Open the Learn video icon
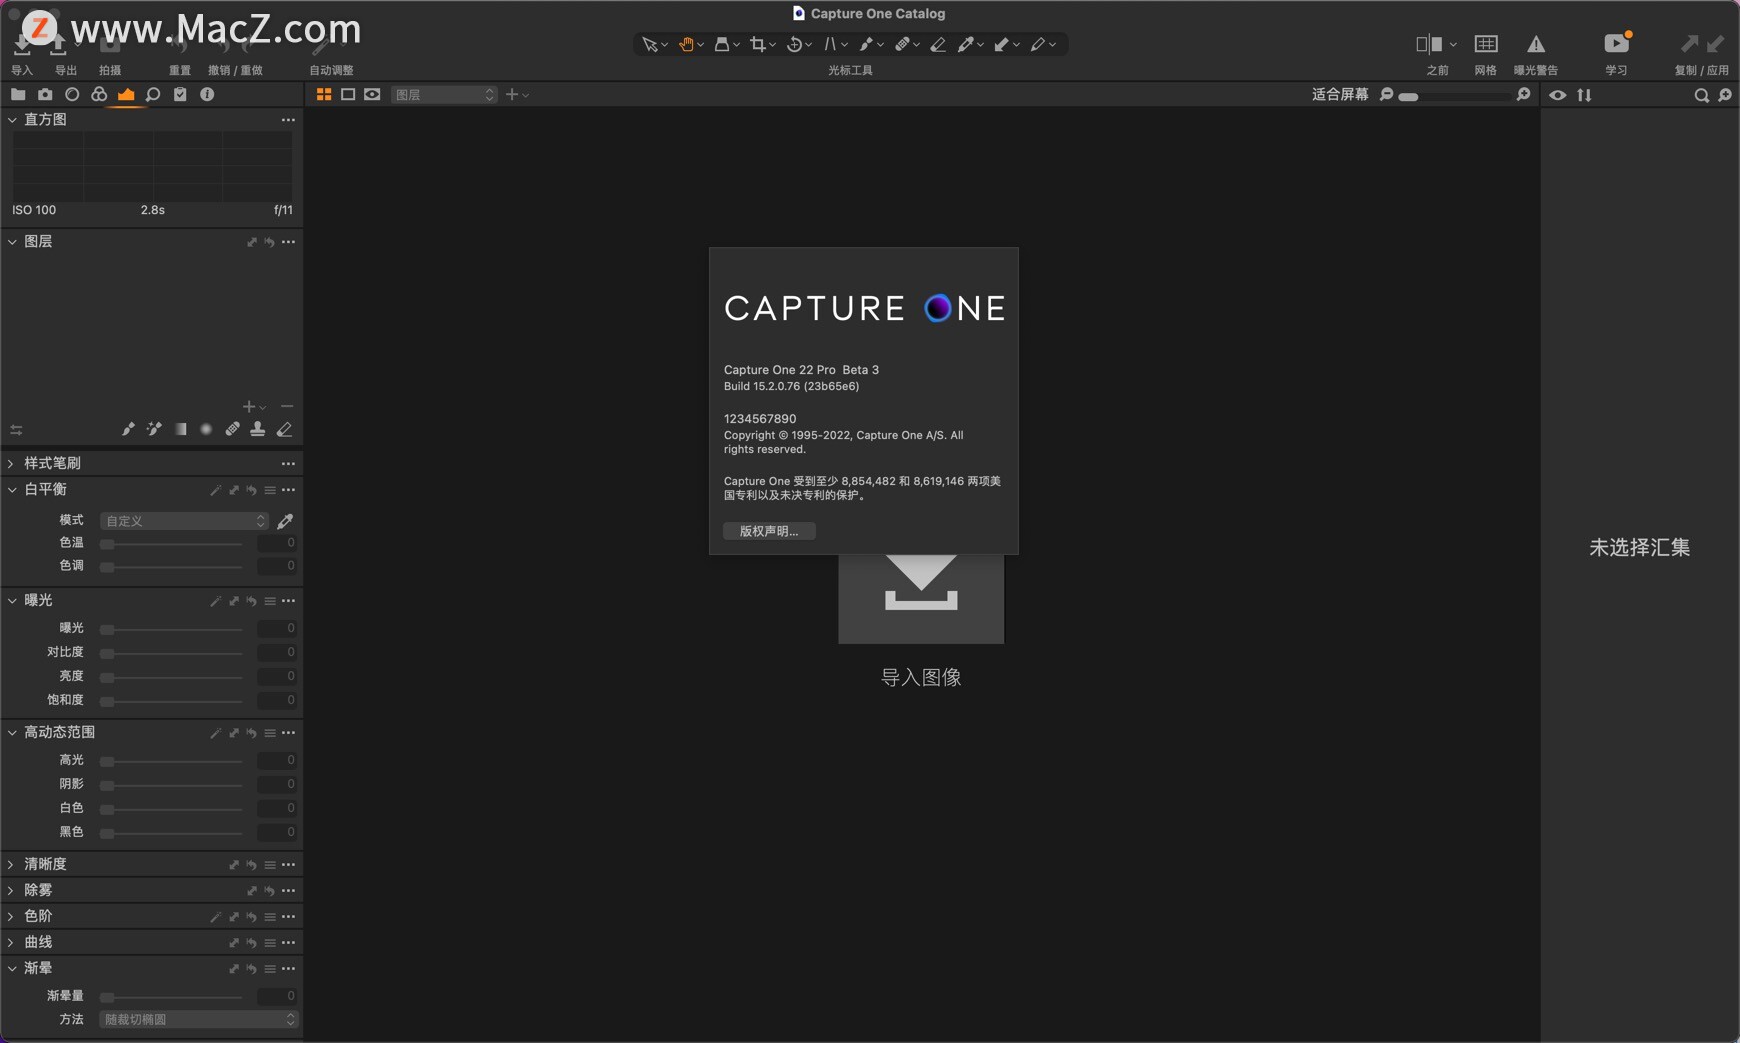Viewport: 1740px width, 1043px height. pos(1616,44)
